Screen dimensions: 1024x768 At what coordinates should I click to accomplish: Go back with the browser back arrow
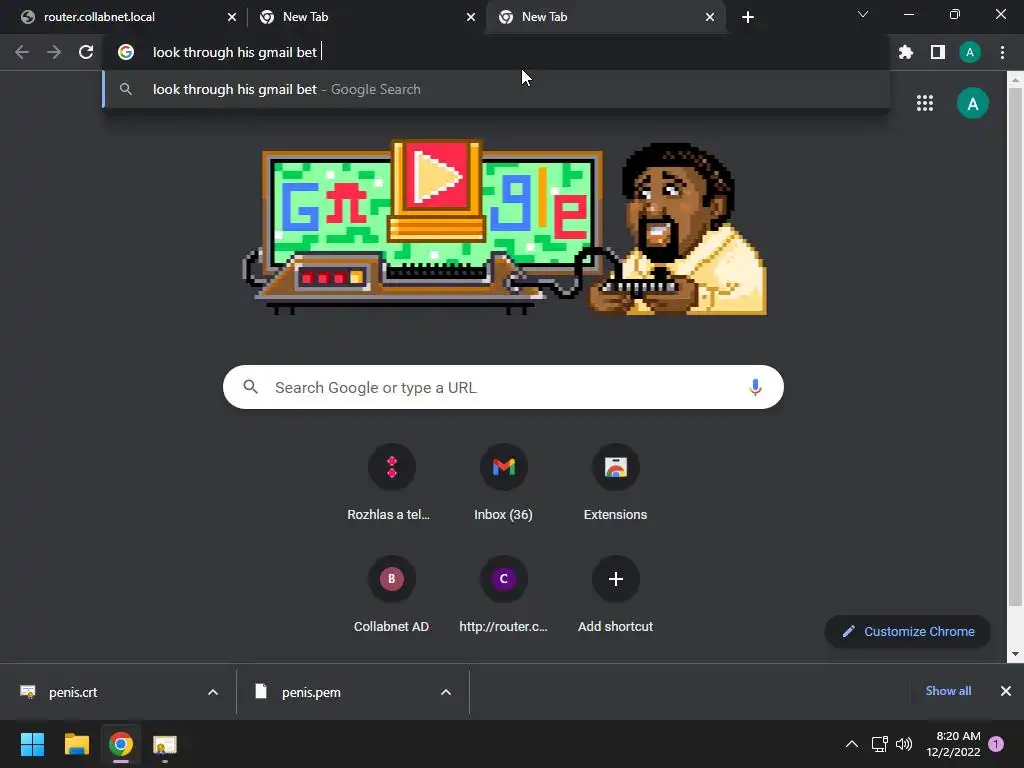click(x=22, y=52)
